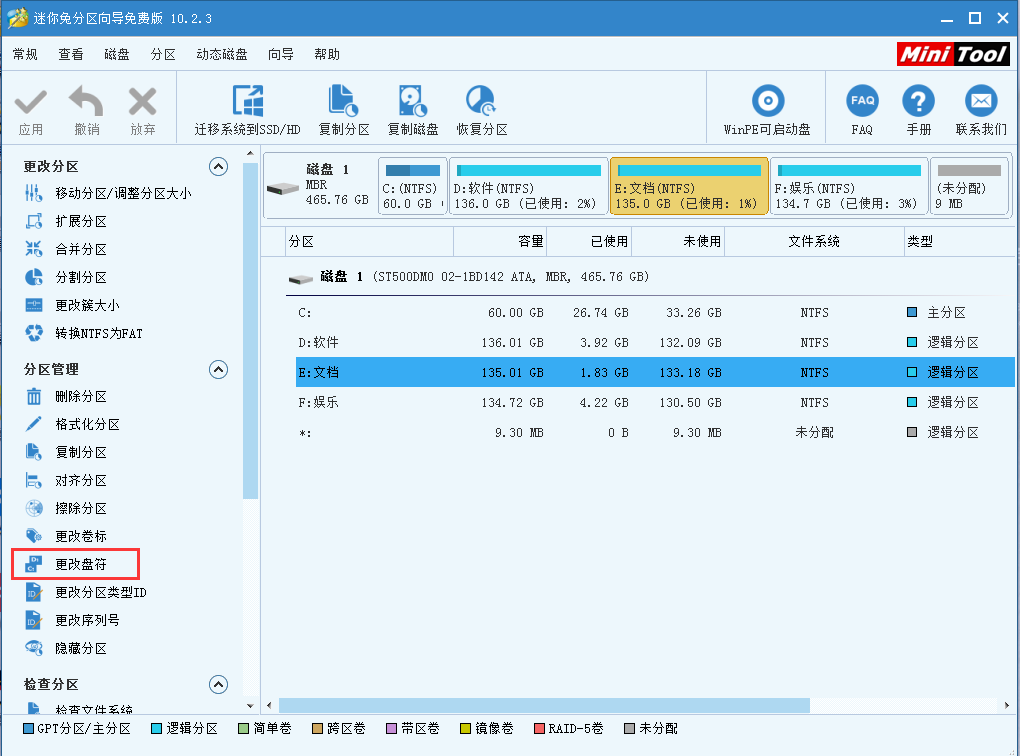Select the C: (NTFS) block in disk map
Screen dimensions: 1020x756
412,186
